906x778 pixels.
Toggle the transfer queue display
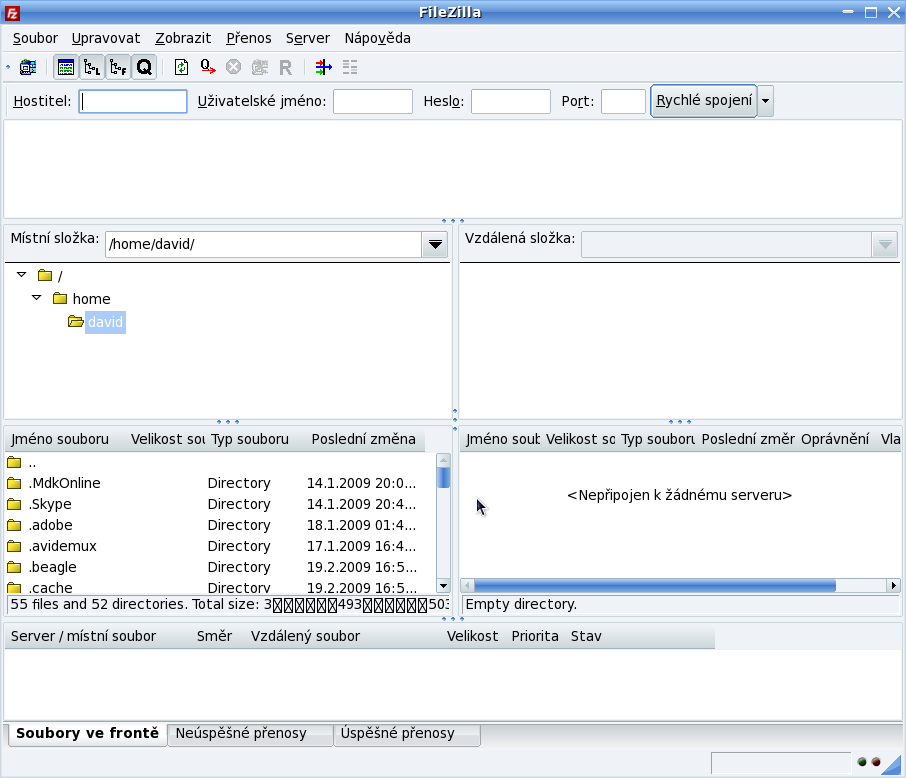click(x=144, y=67)
